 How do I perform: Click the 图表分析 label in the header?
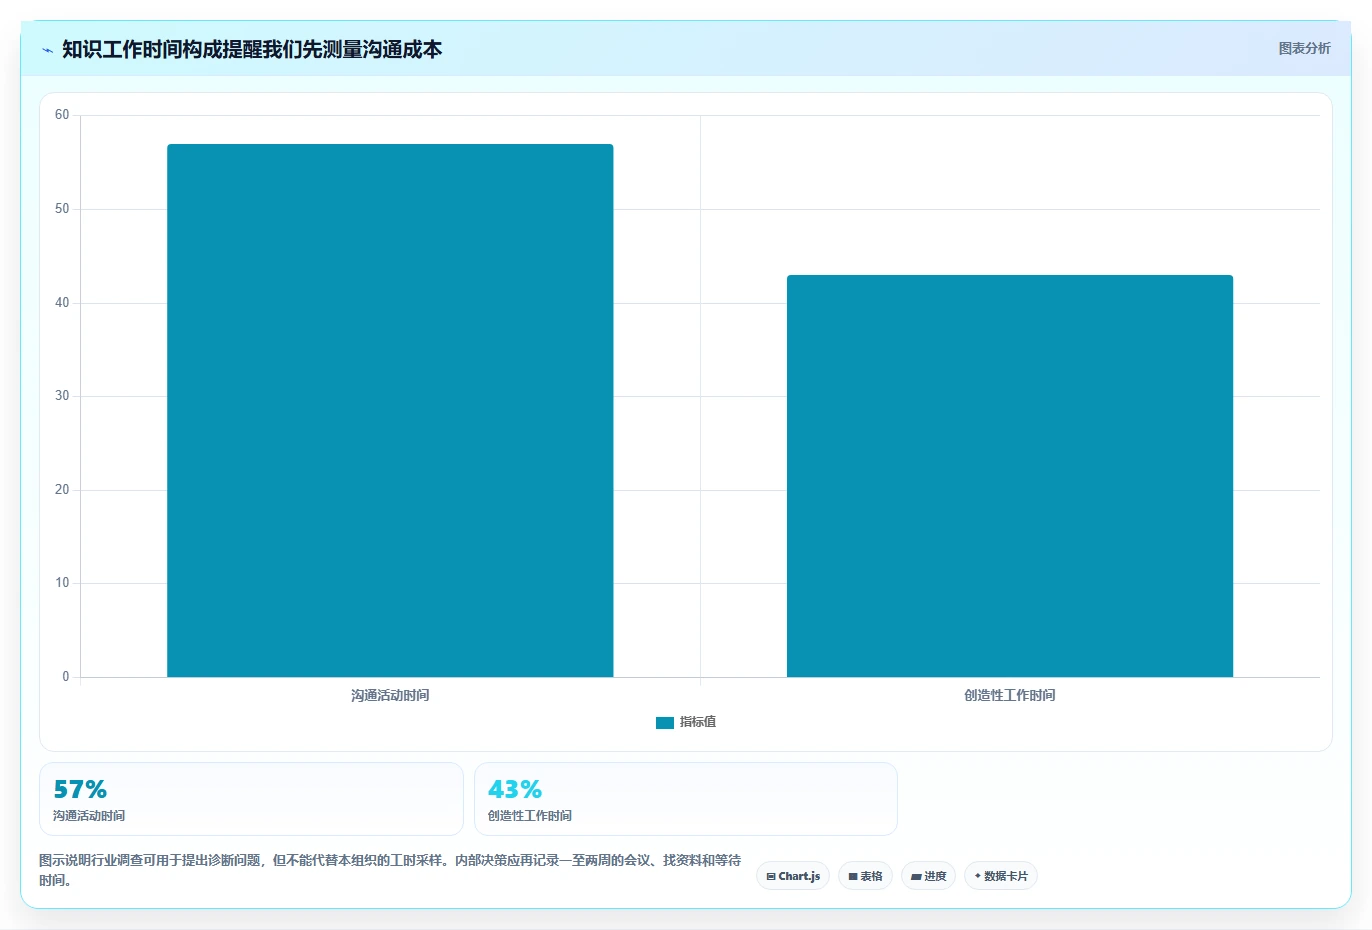pos(1304,48)
